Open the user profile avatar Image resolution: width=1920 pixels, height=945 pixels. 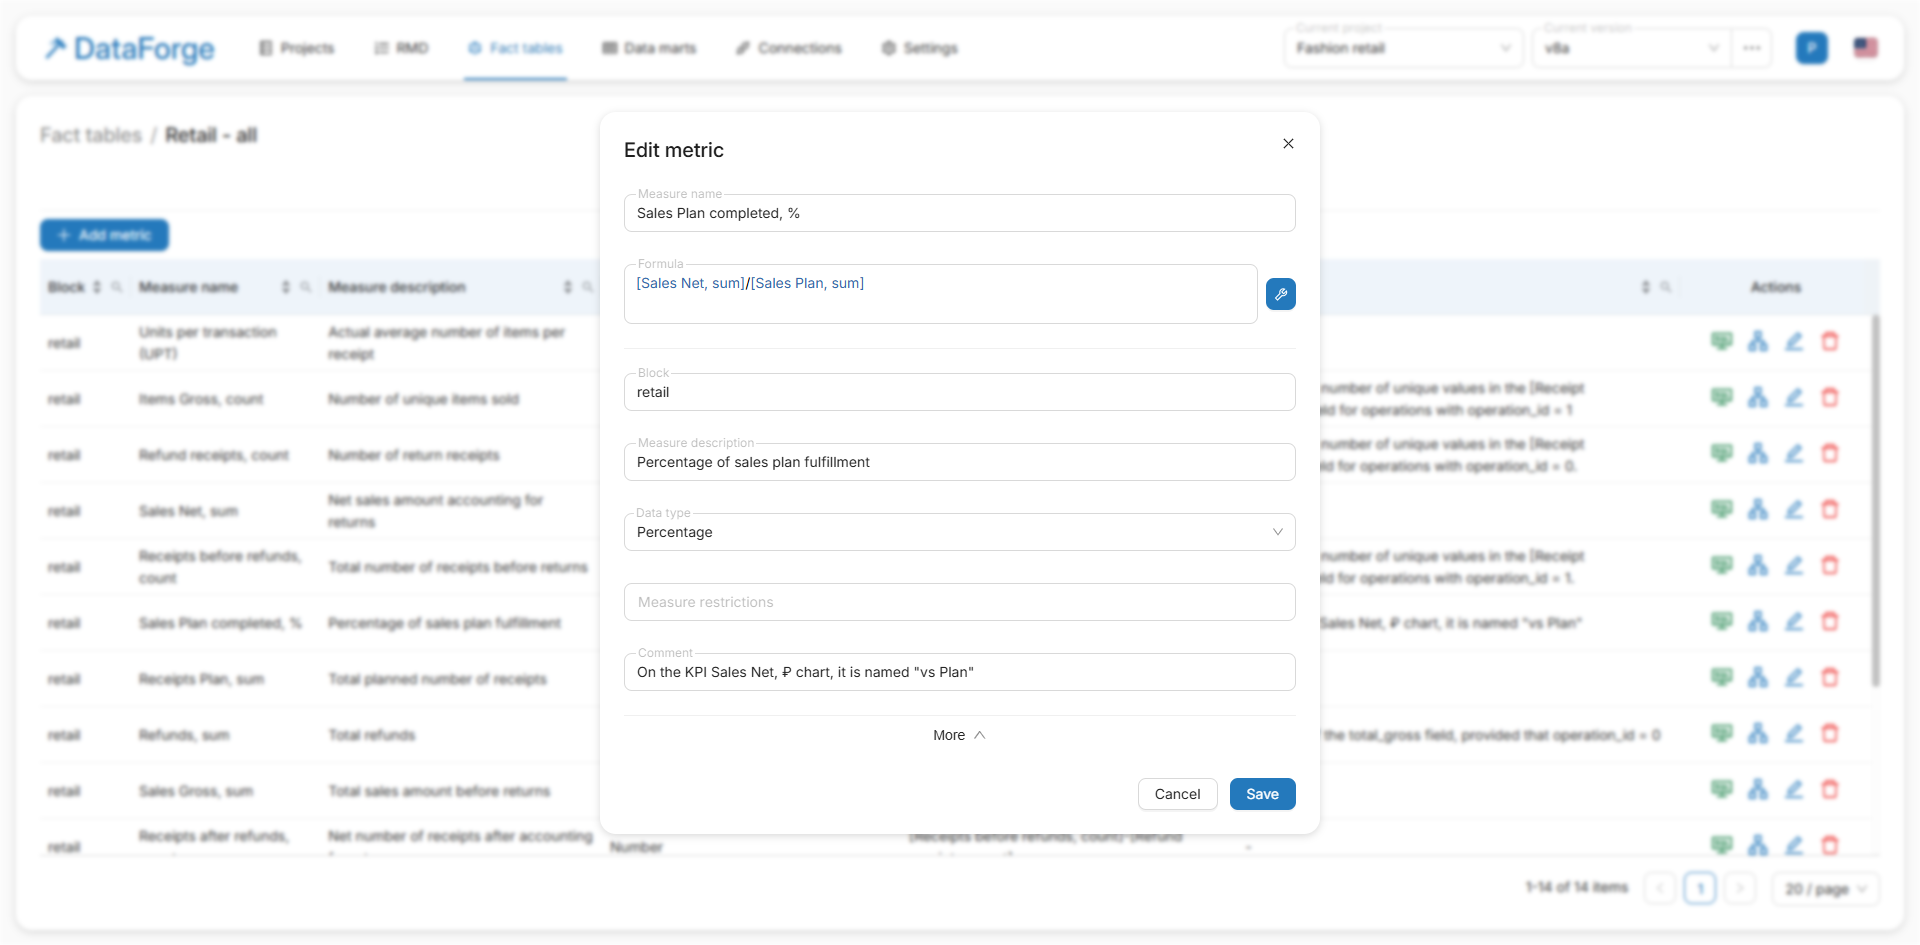tap(1811, 48)
